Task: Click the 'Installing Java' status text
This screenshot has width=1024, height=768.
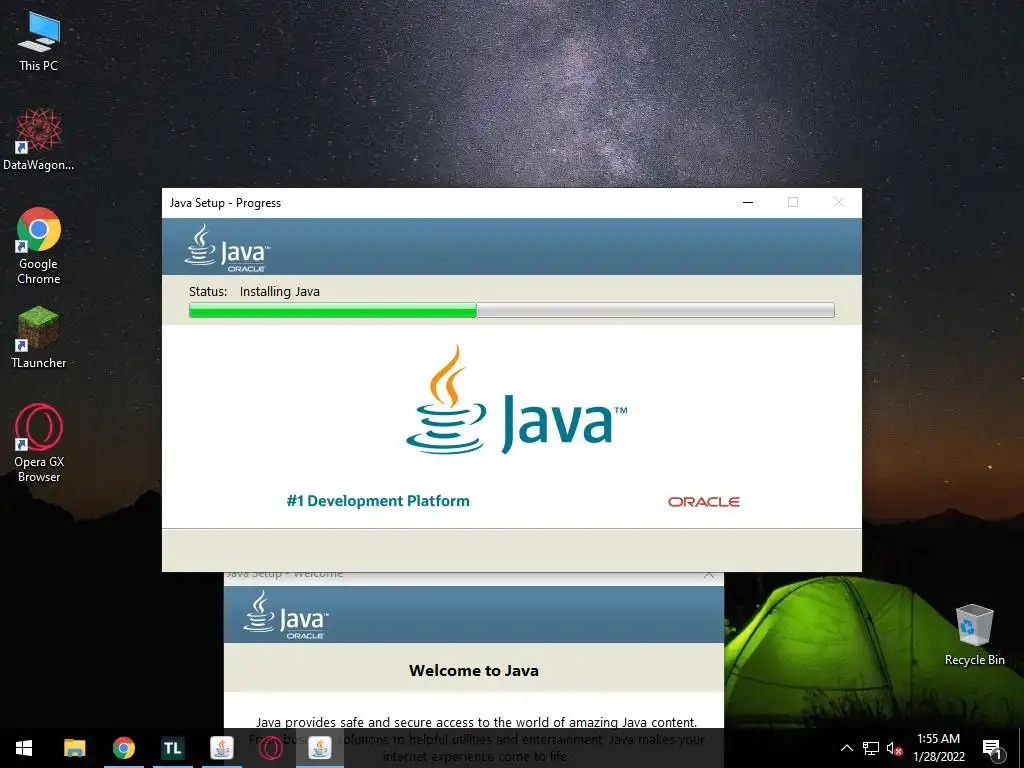Action: tap(280, 292)
